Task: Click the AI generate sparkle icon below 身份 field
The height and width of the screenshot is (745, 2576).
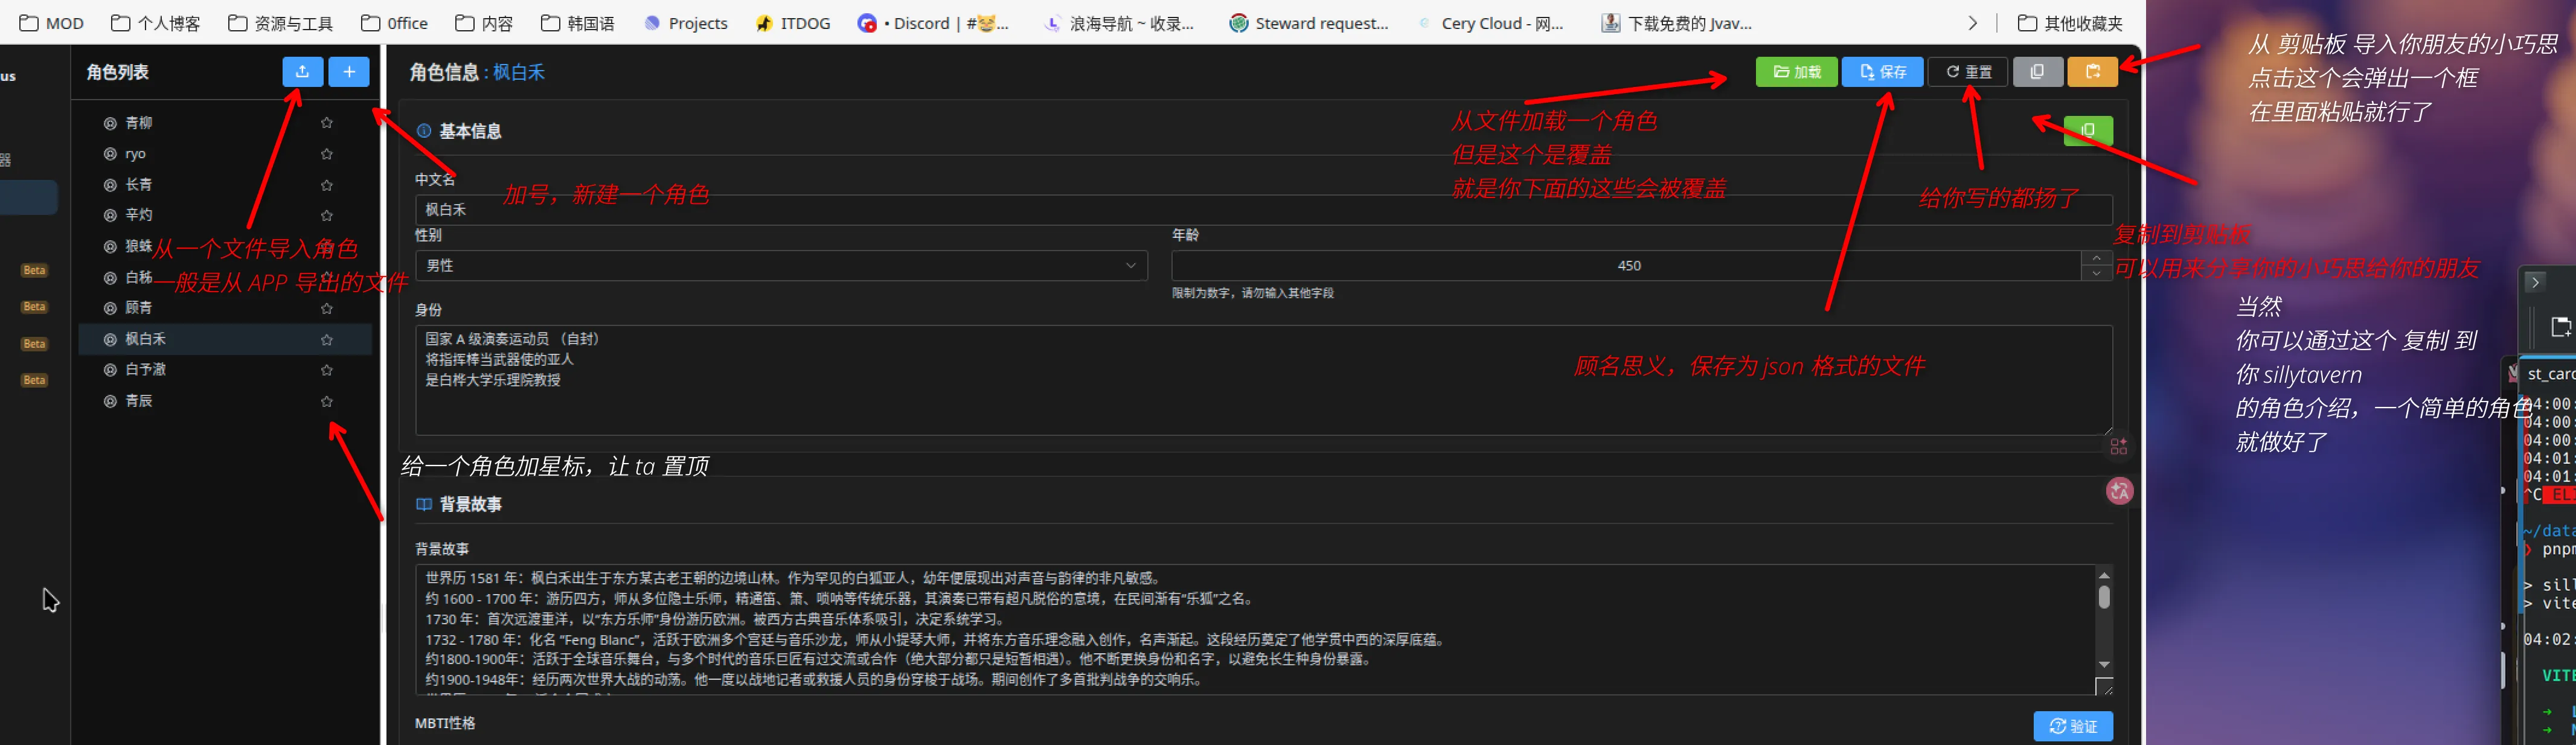Action: 2118,446
